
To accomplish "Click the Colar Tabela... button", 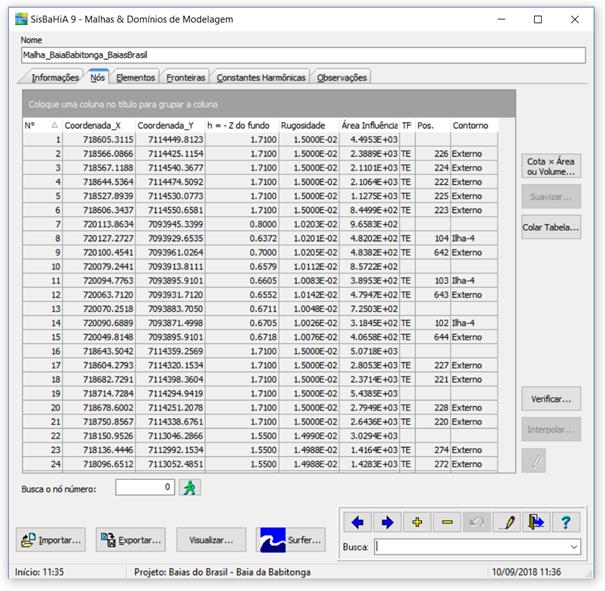I will pyautogui.click(x=551, y=227).
